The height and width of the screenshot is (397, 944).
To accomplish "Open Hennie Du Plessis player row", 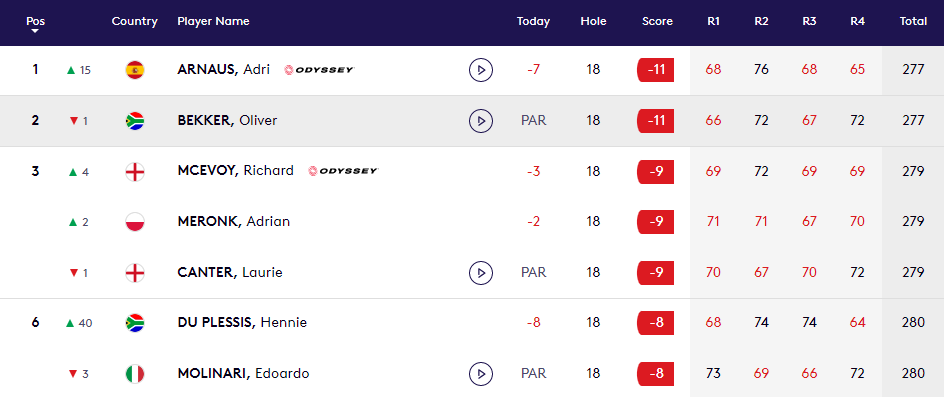I will [x=472, y=323].
